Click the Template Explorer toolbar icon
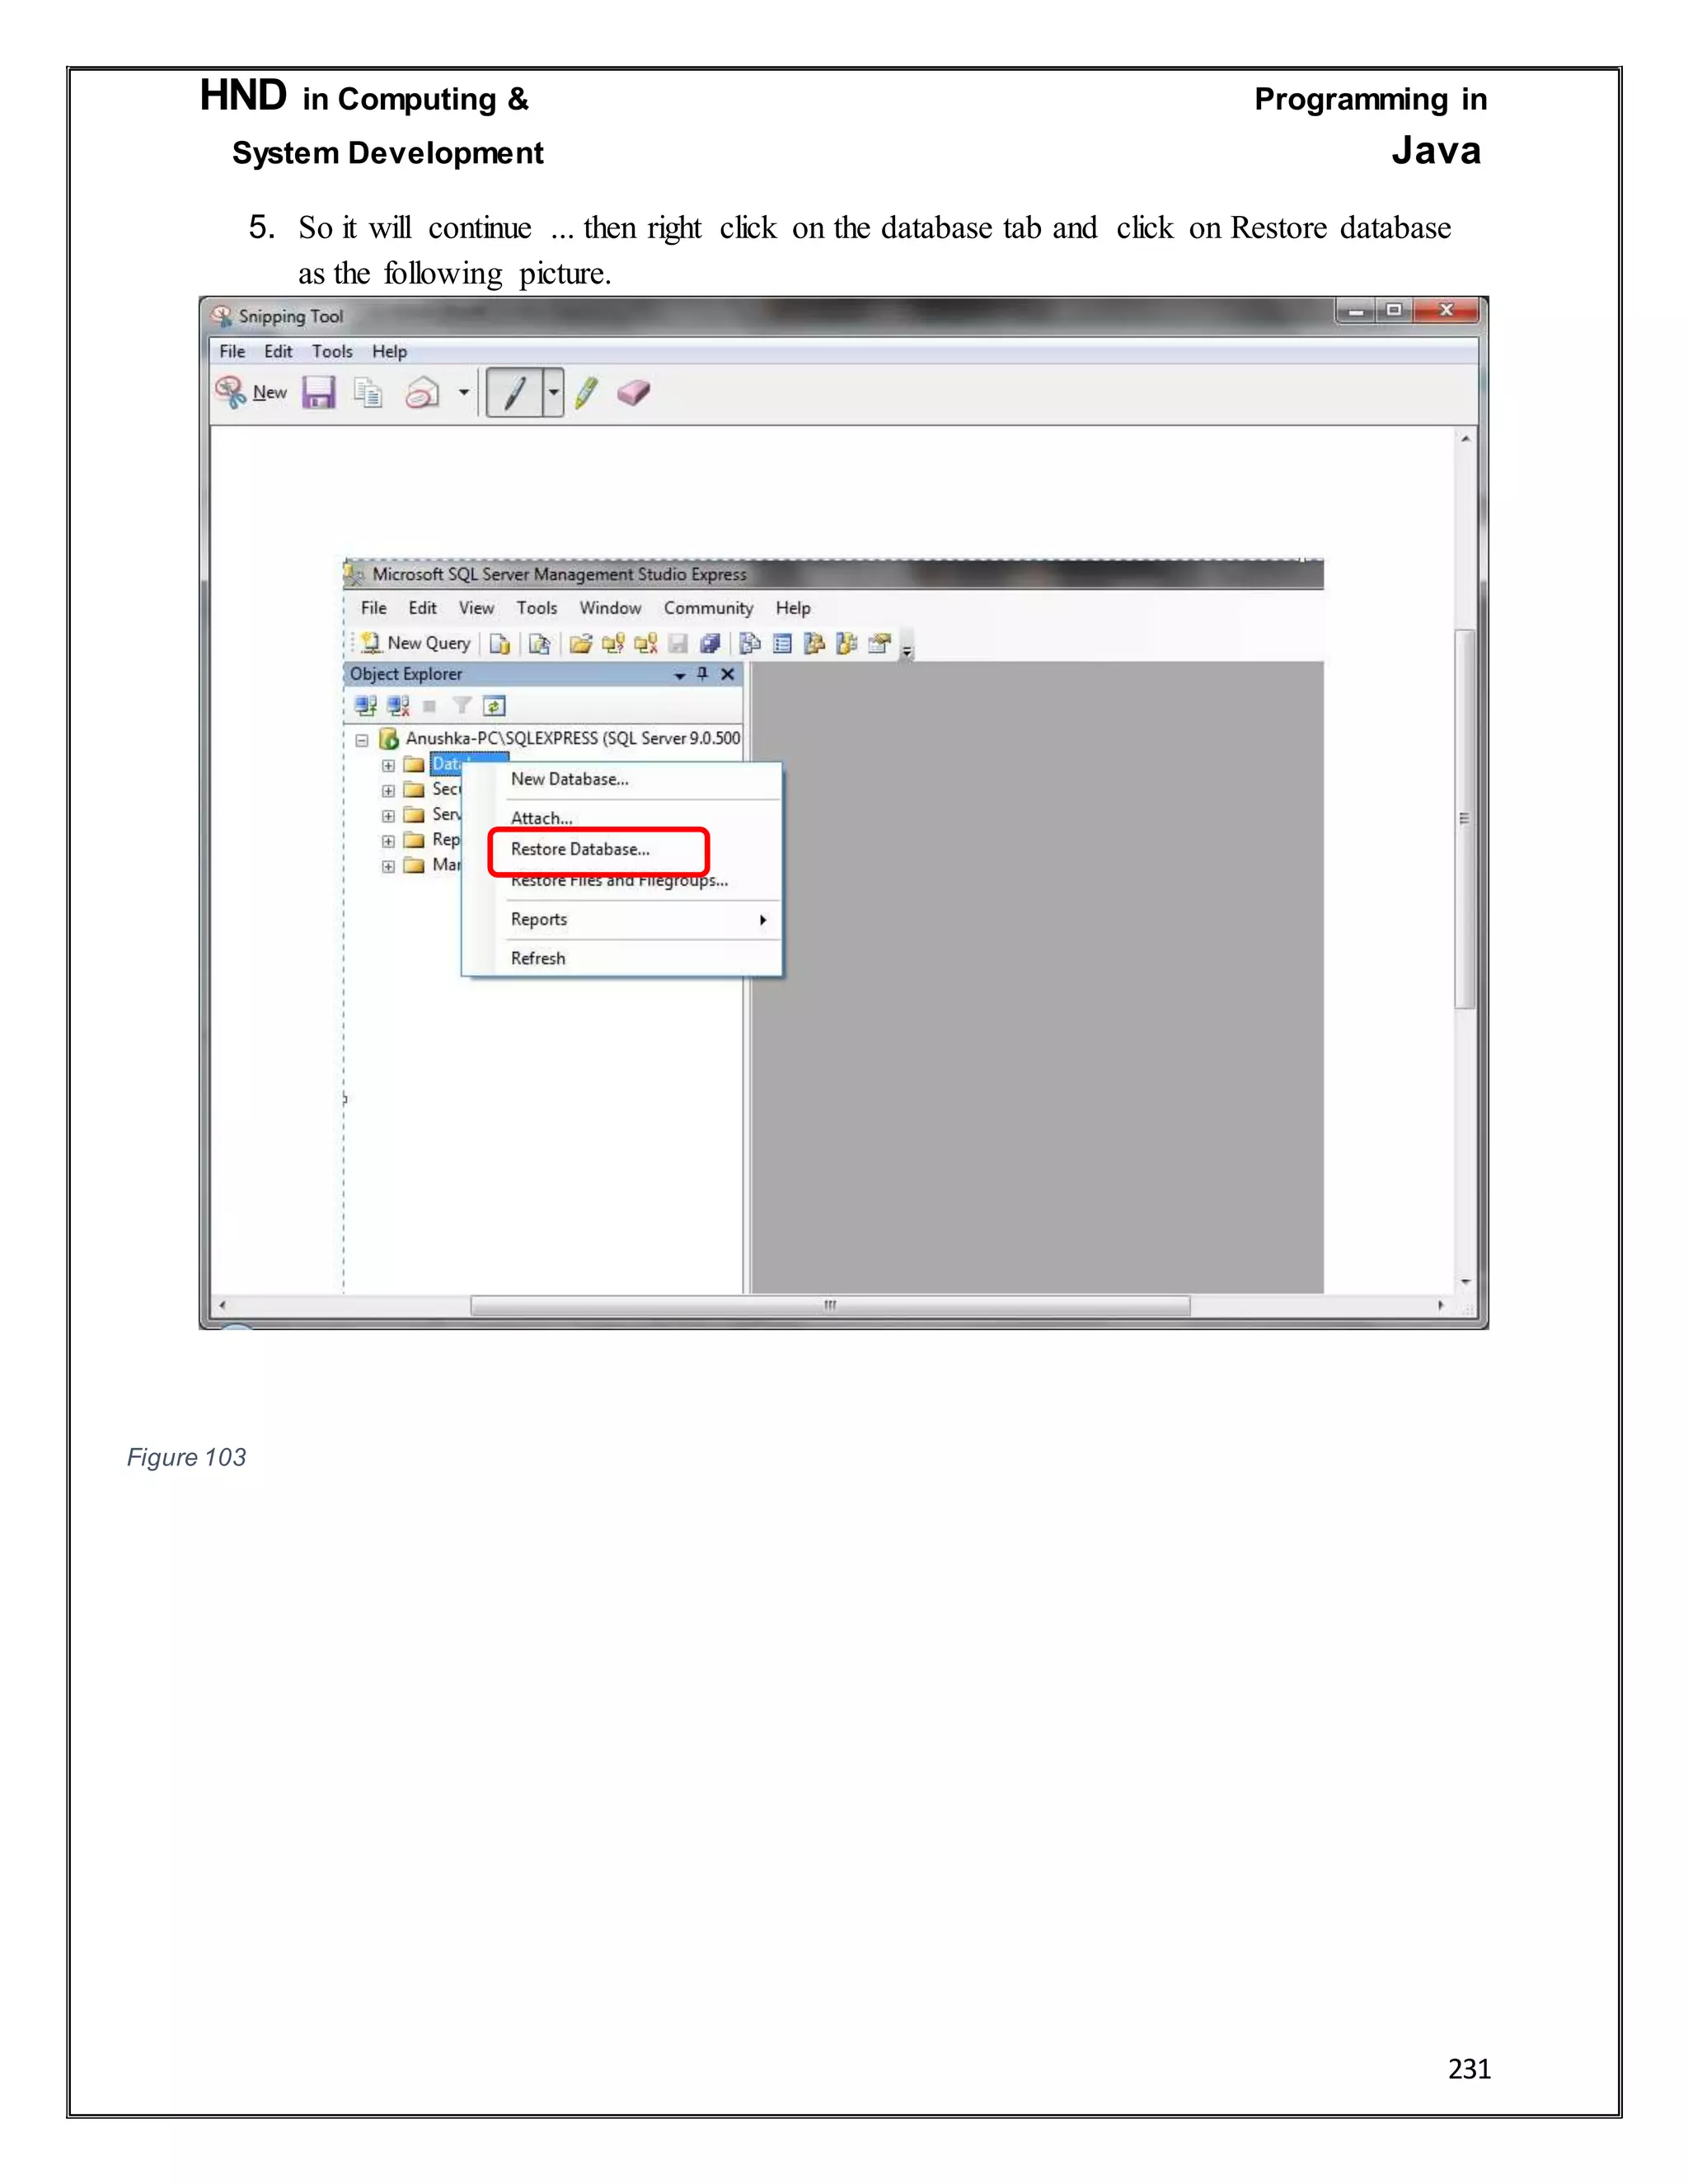 click(847, 644)
